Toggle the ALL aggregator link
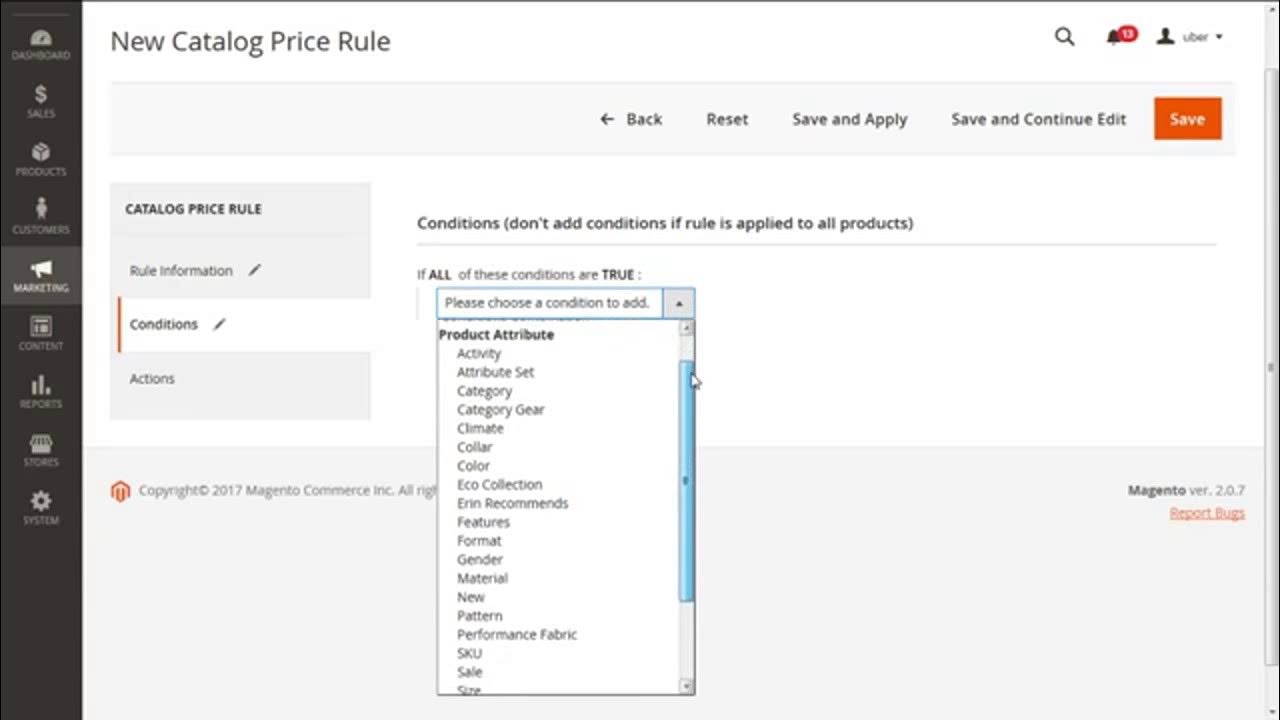 439,274
